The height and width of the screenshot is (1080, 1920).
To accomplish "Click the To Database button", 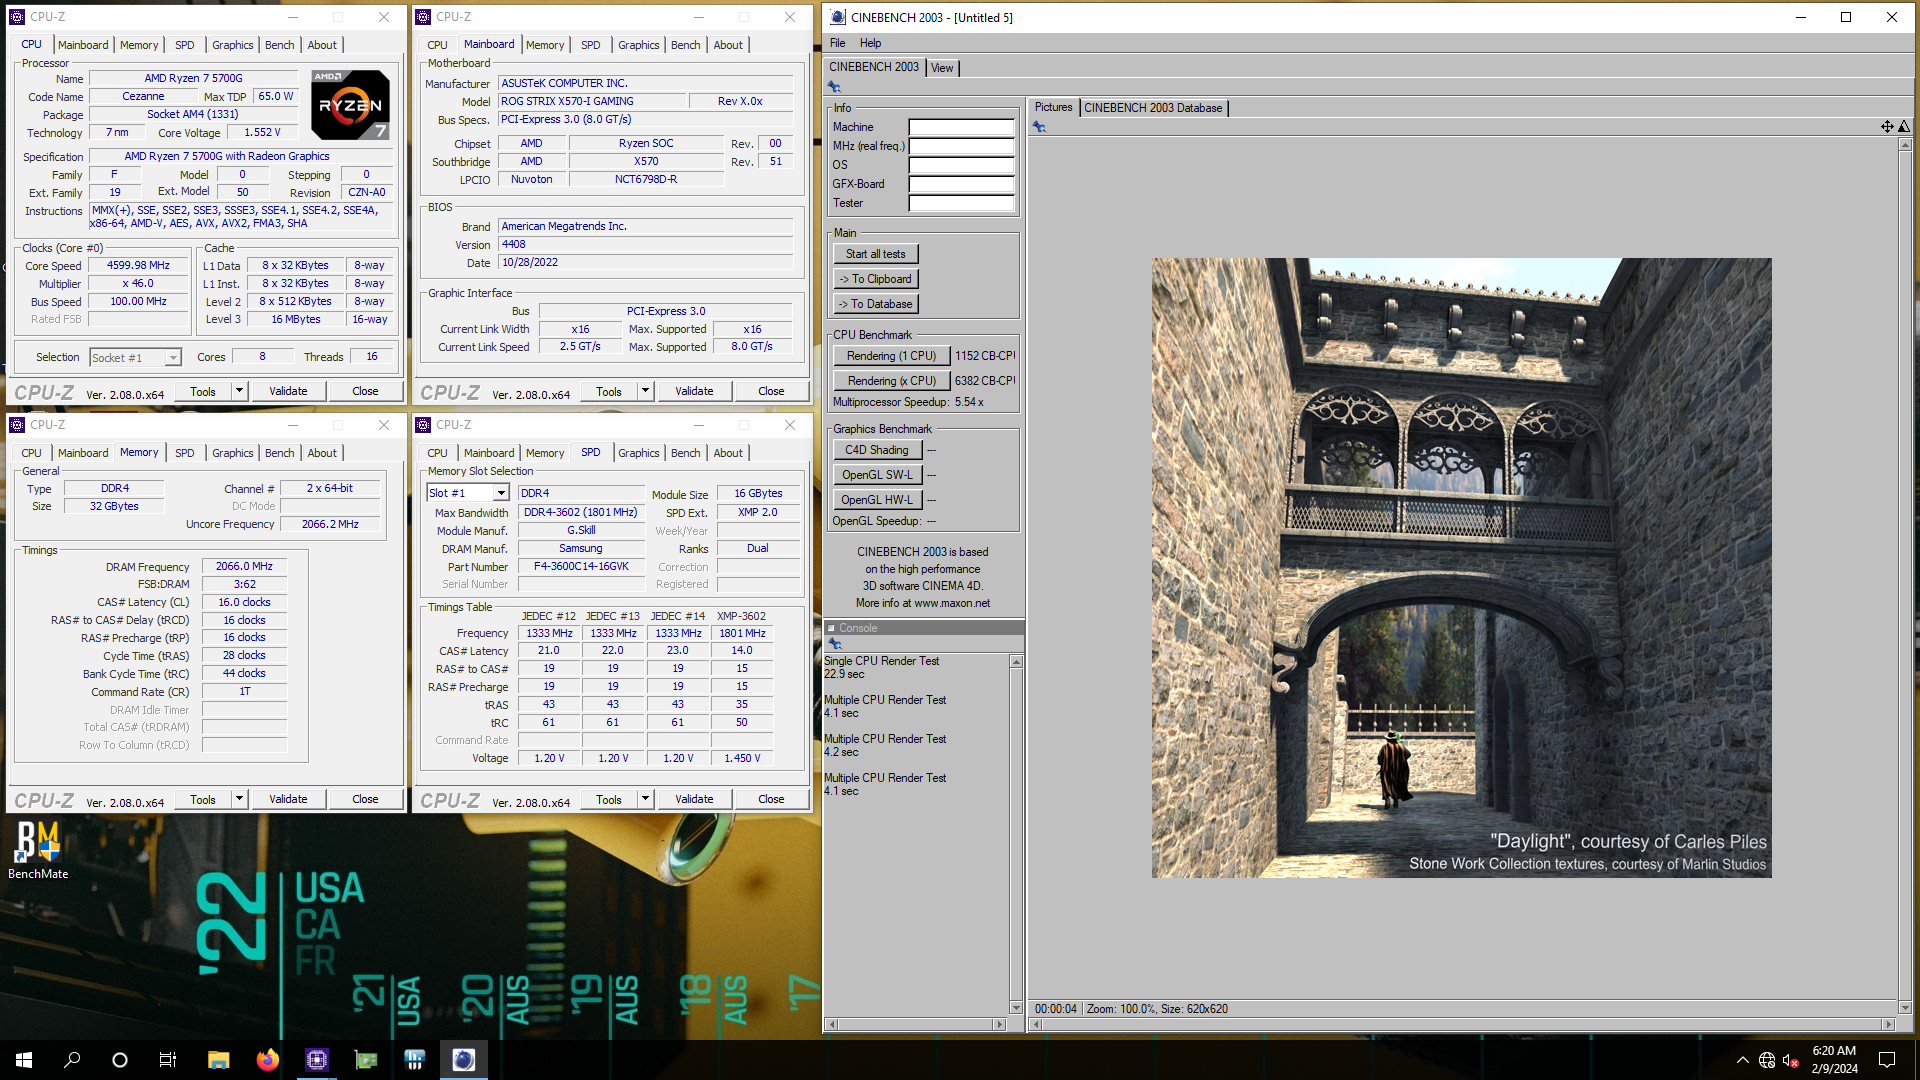I will pos(876,304).
